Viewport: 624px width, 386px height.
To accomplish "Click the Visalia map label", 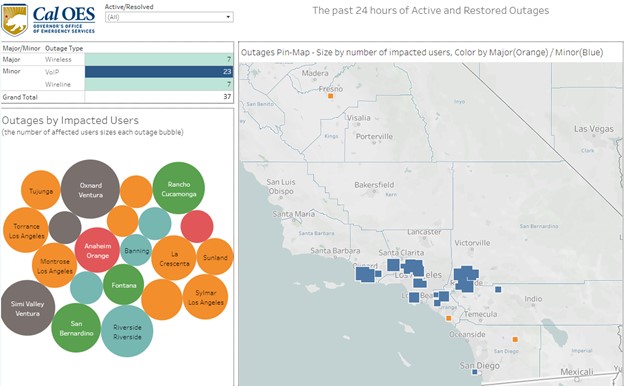I will (x=359, y=118).
